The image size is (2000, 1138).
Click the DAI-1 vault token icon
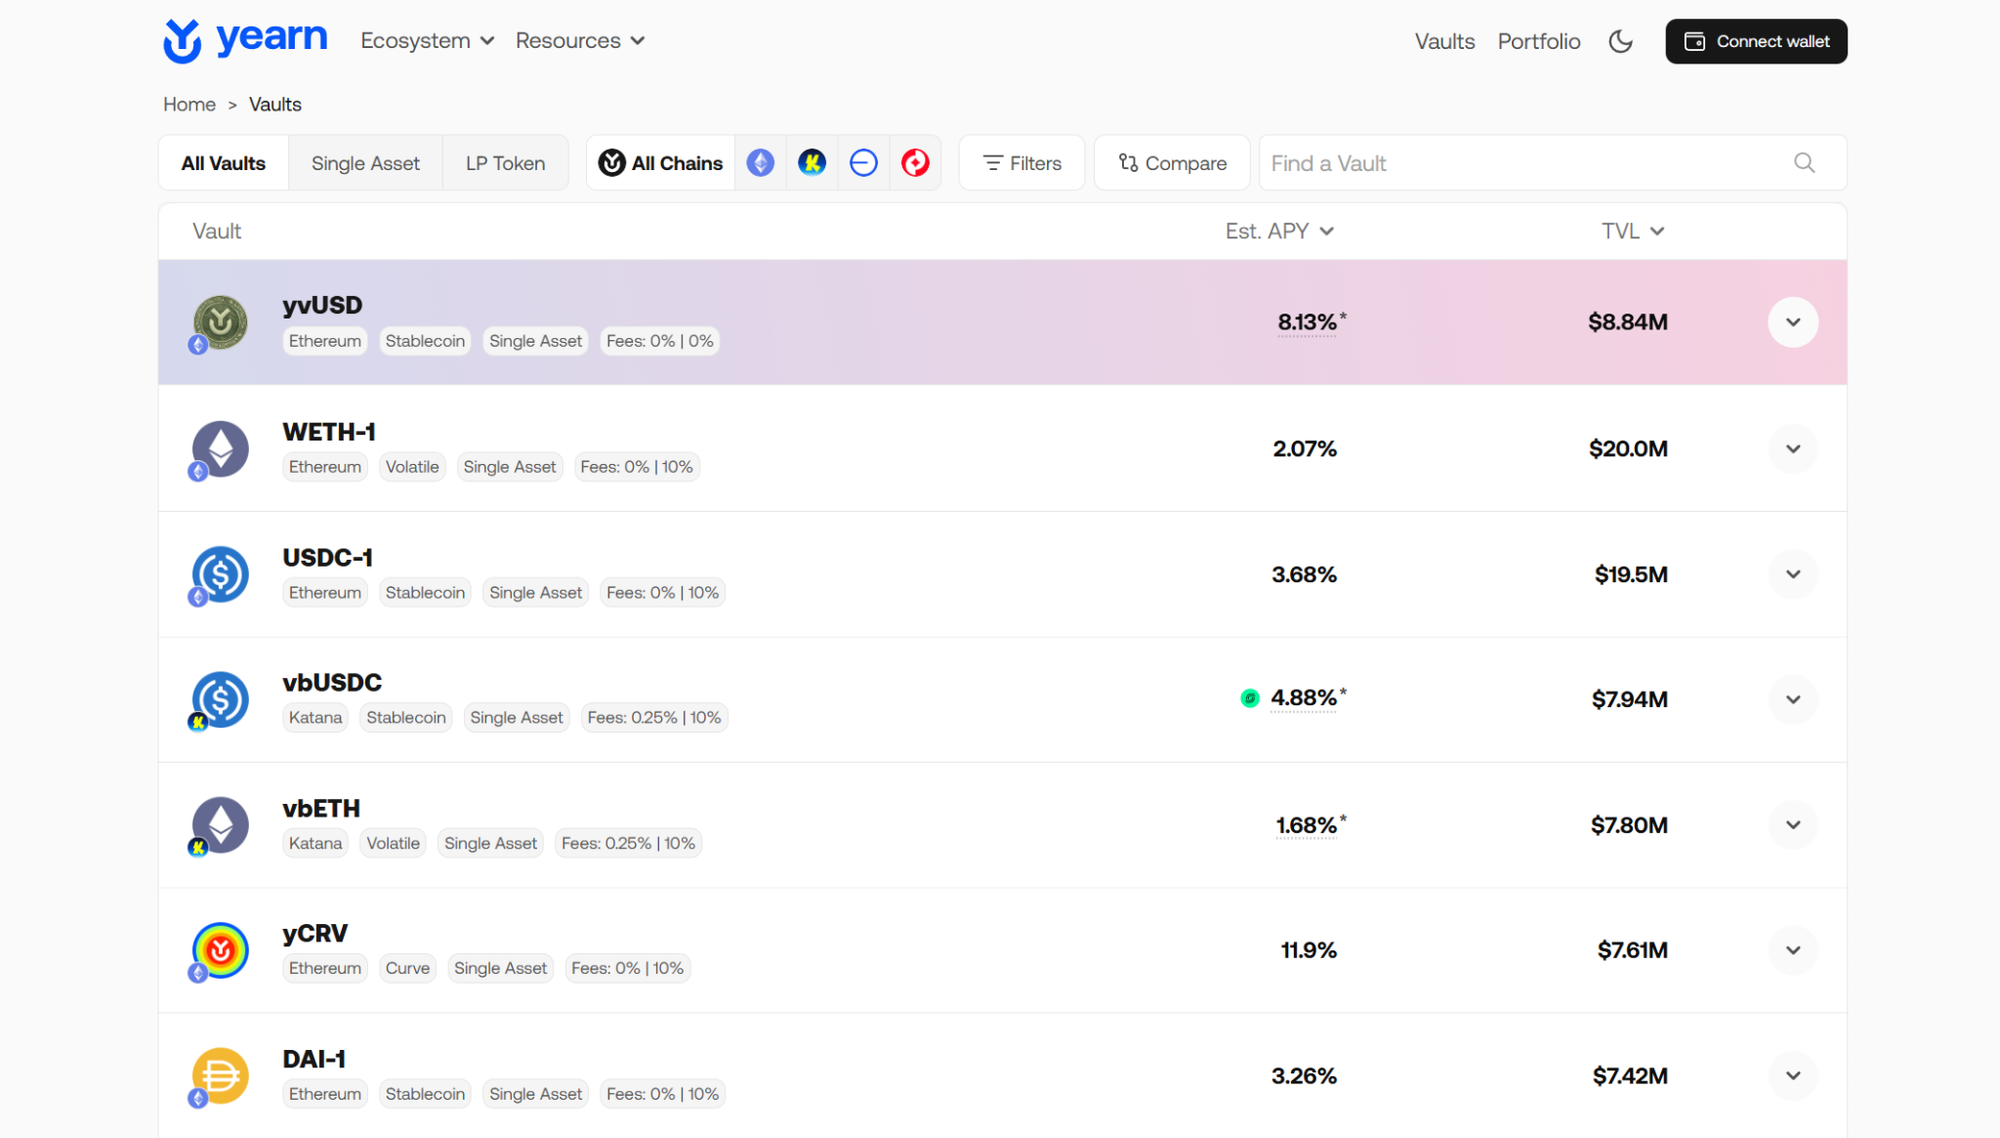[220, 1076]
